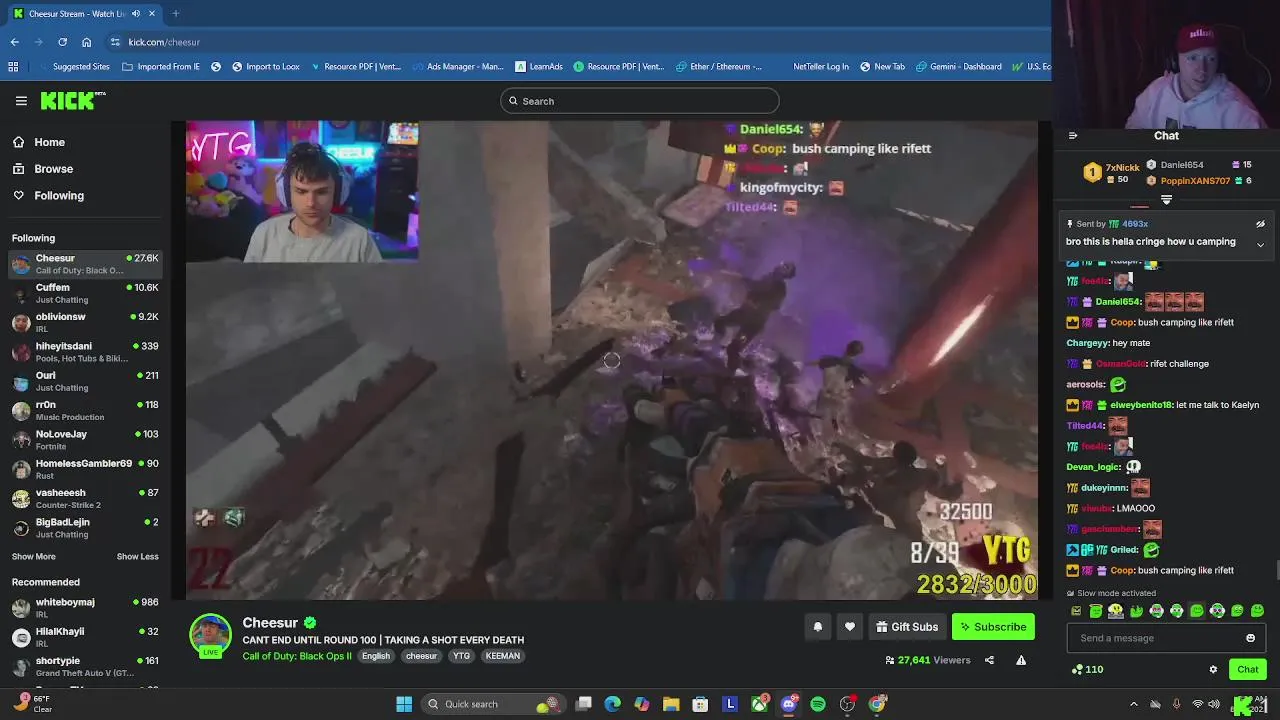
Task: Open File Explorer from the taskbar
Action: click(x=671, y=704)
